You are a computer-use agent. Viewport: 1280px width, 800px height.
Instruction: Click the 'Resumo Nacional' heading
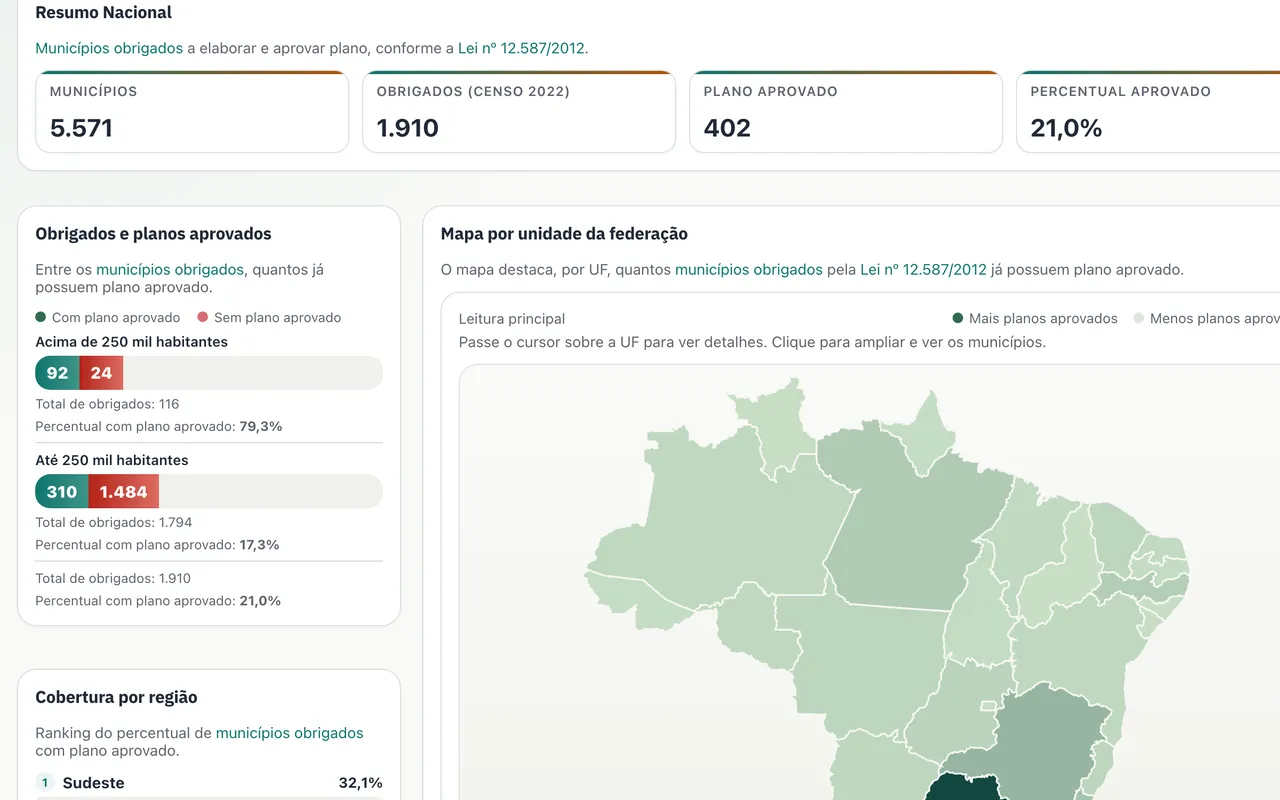pos(104,13)
